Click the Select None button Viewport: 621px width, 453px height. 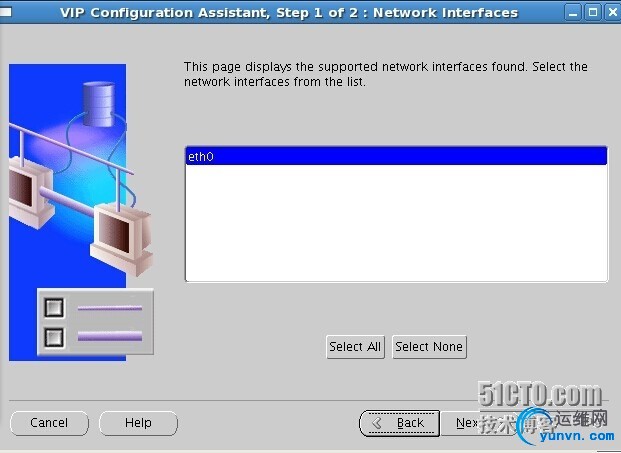[429, 347]
